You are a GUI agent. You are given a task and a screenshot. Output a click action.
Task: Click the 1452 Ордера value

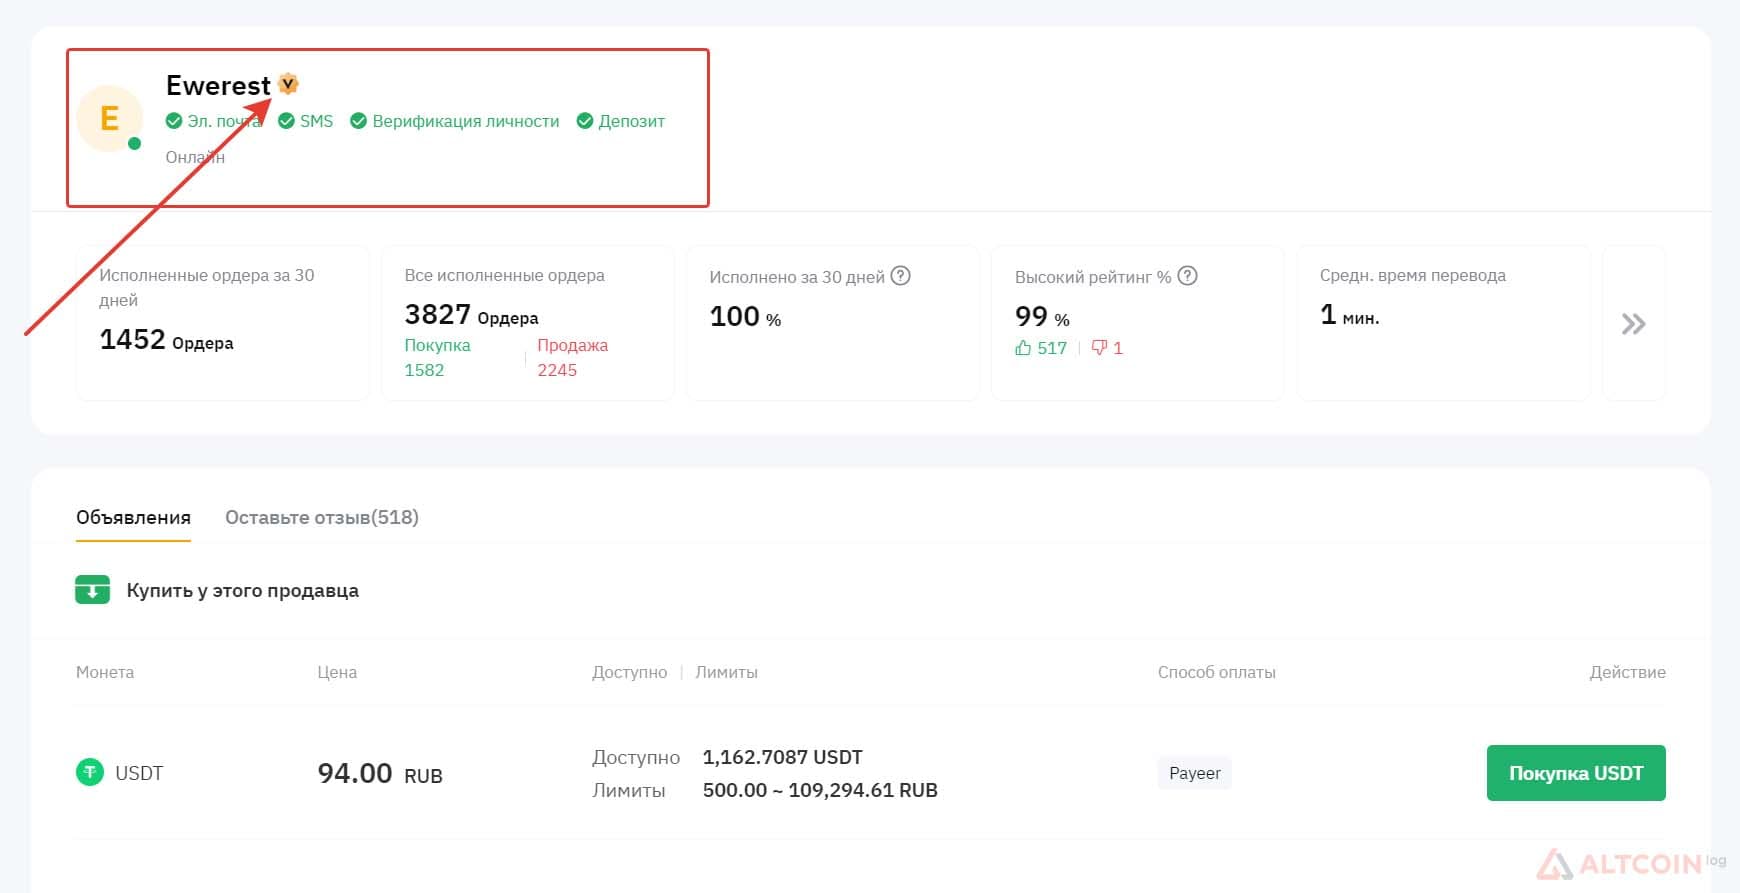[166, 340]
